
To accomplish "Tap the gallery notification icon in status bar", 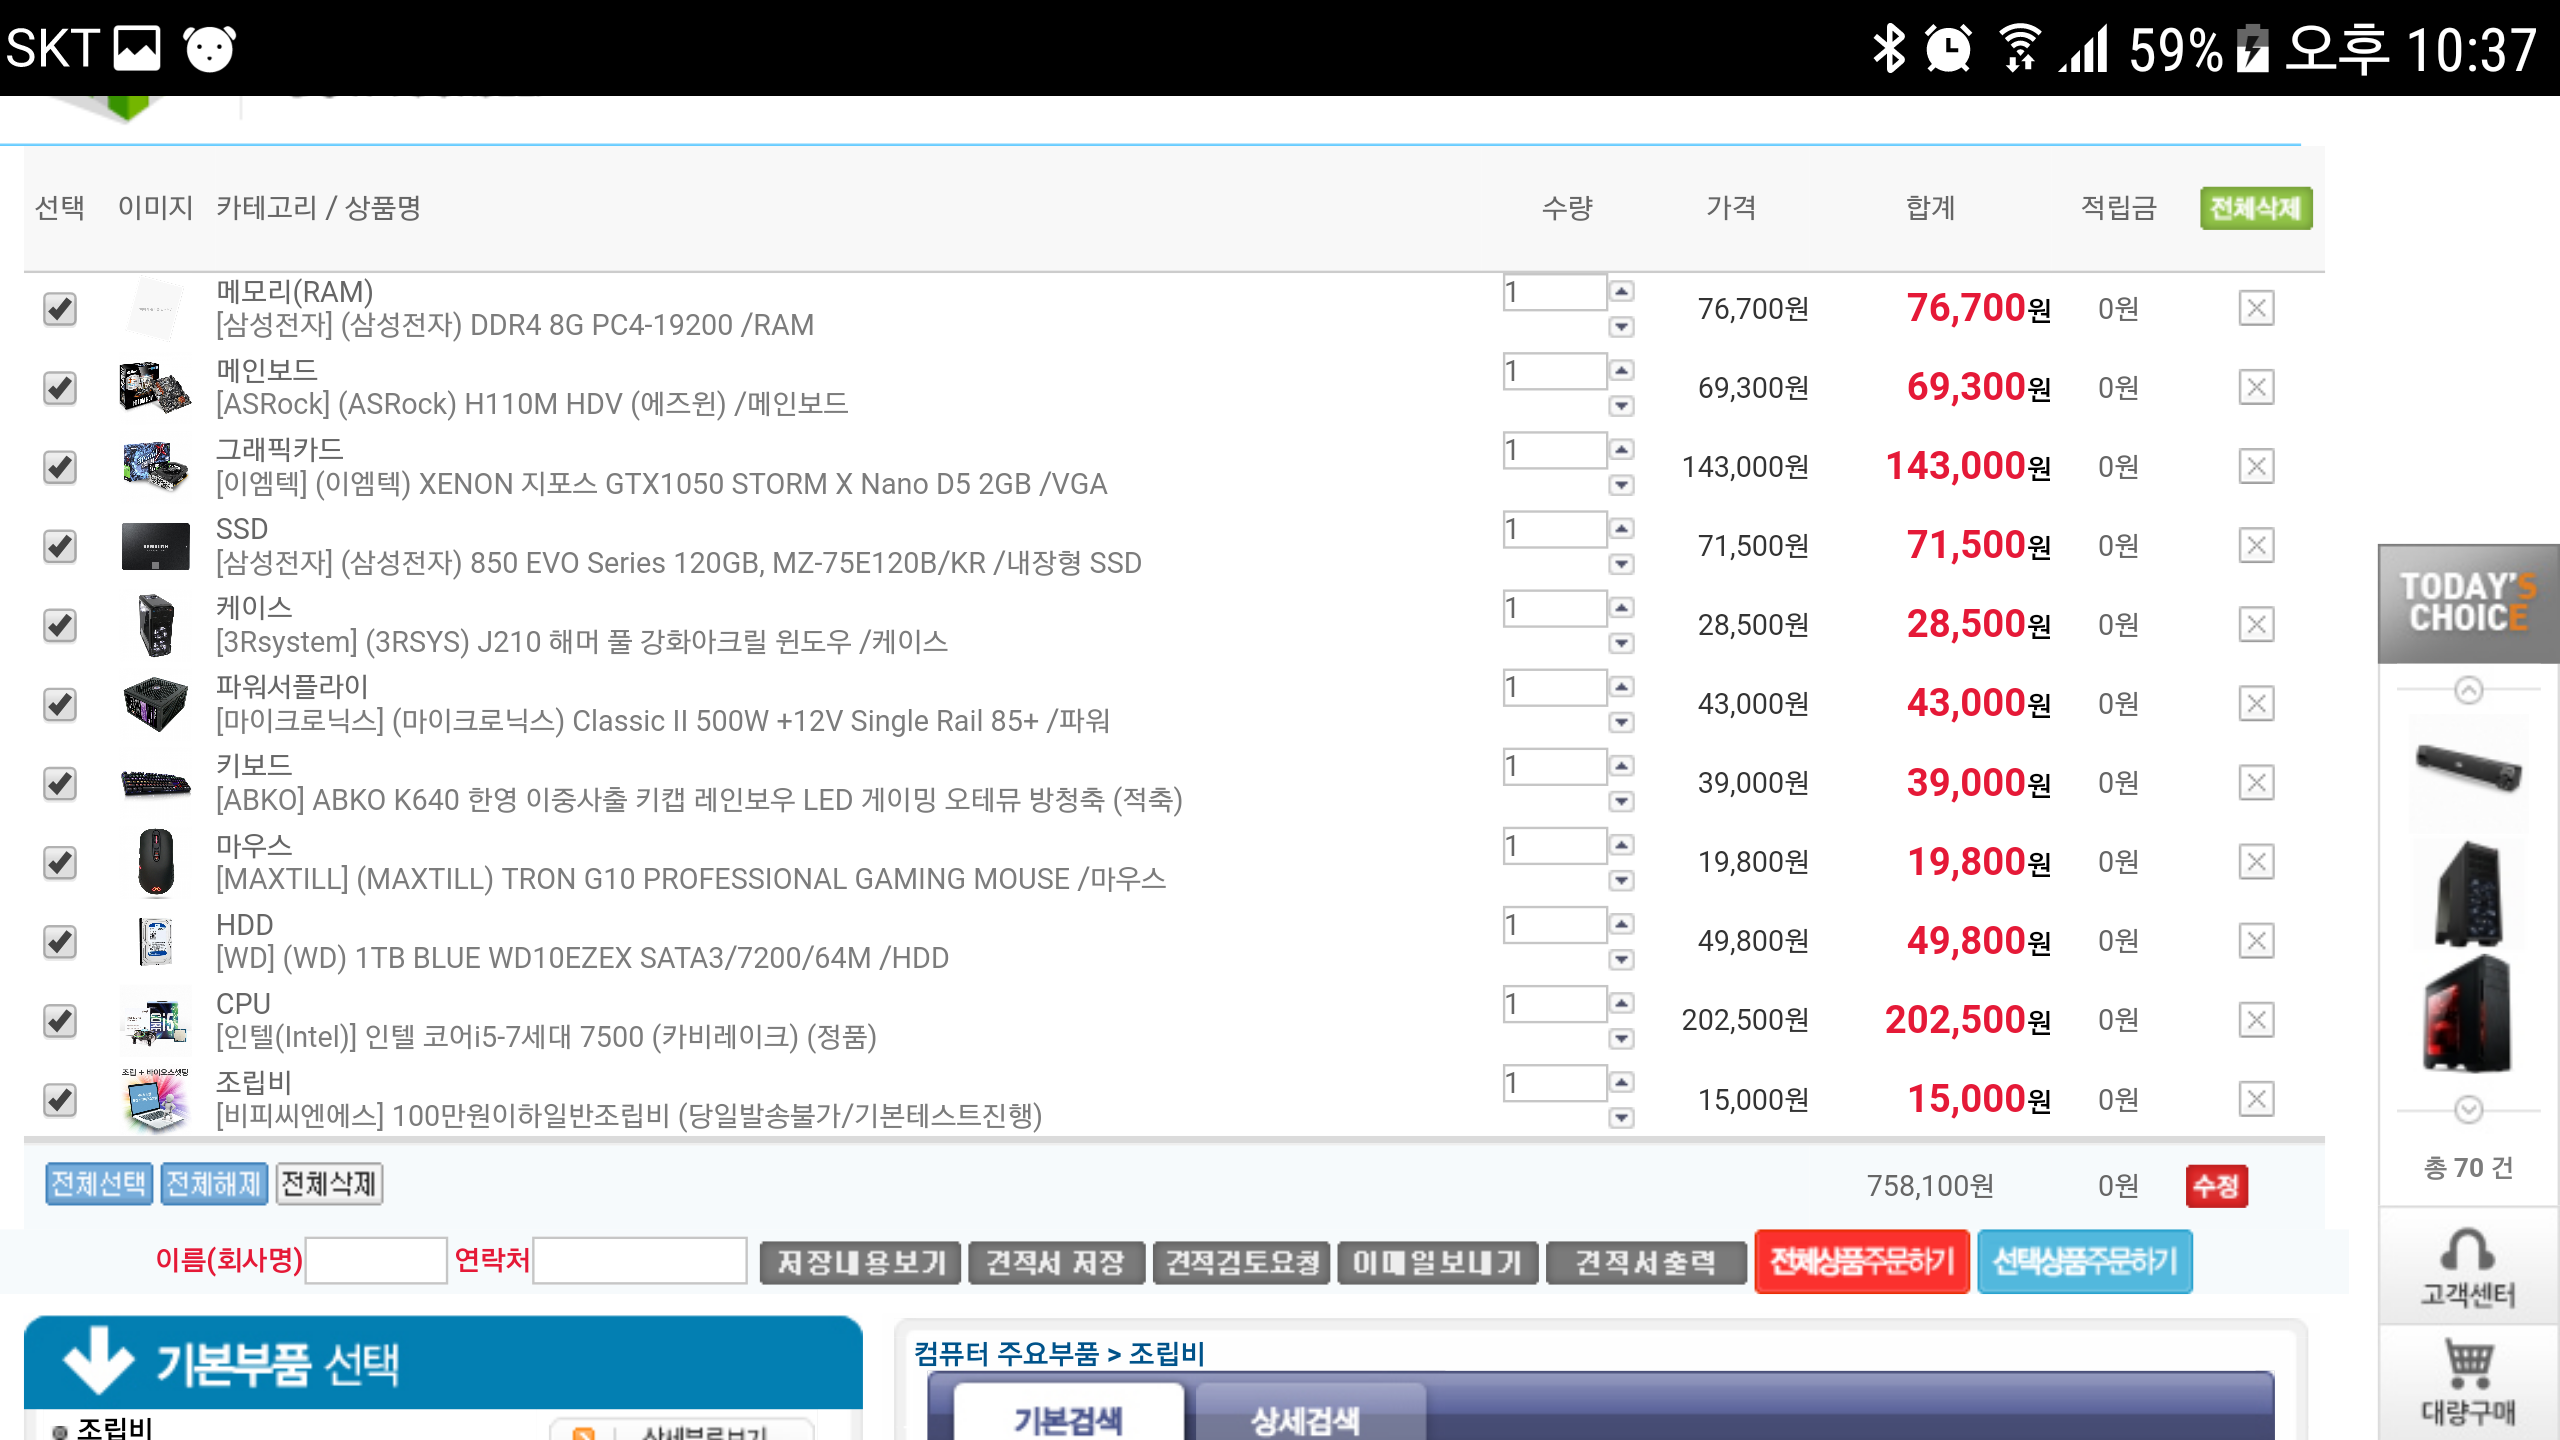I will click(x=137, y=48).
